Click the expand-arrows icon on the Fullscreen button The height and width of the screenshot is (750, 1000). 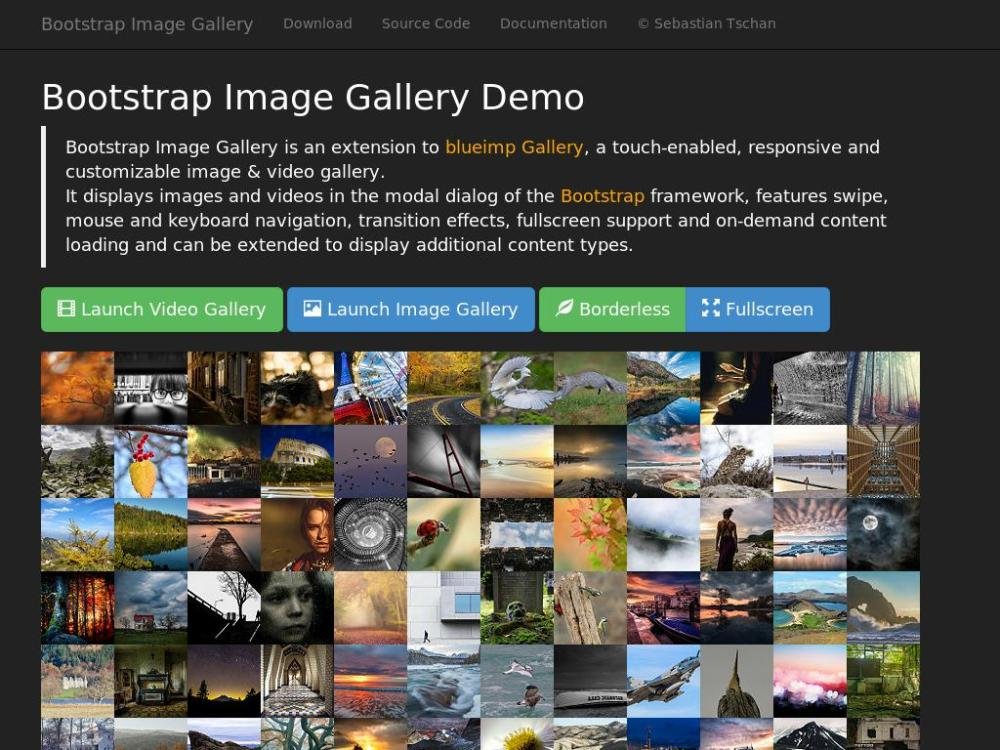(710, 309)
